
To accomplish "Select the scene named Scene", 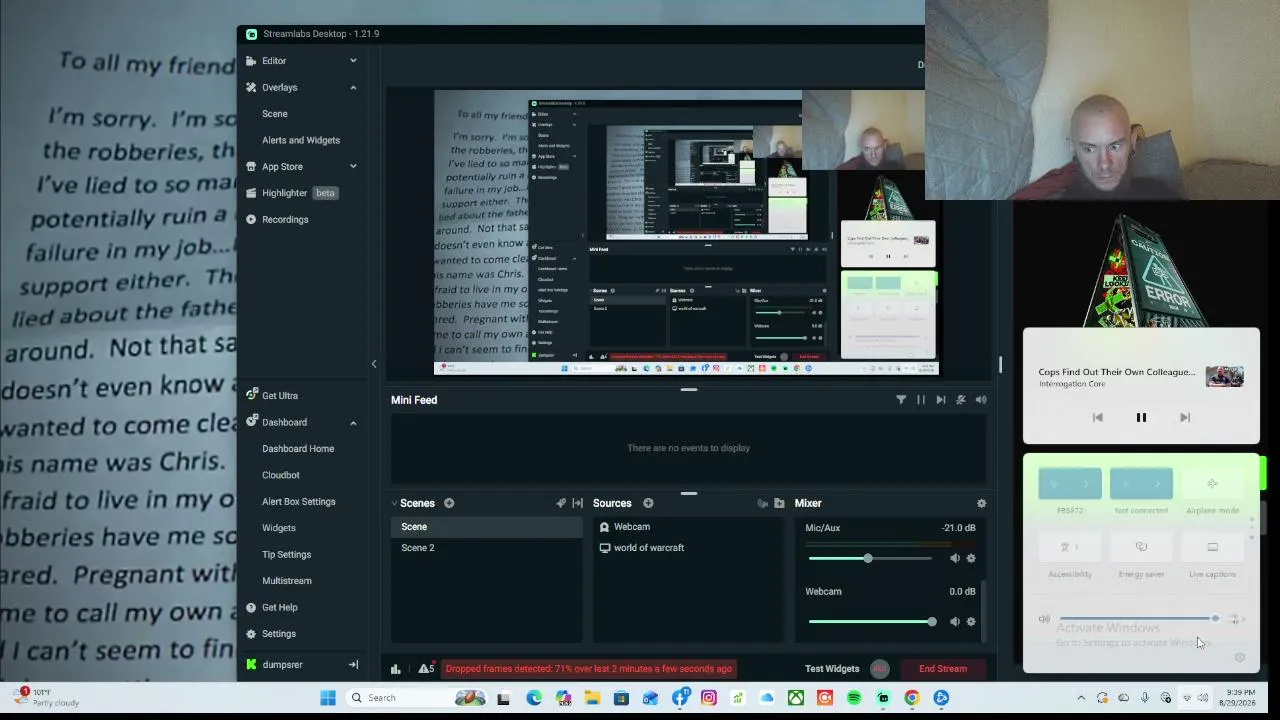I will point(486,527).
